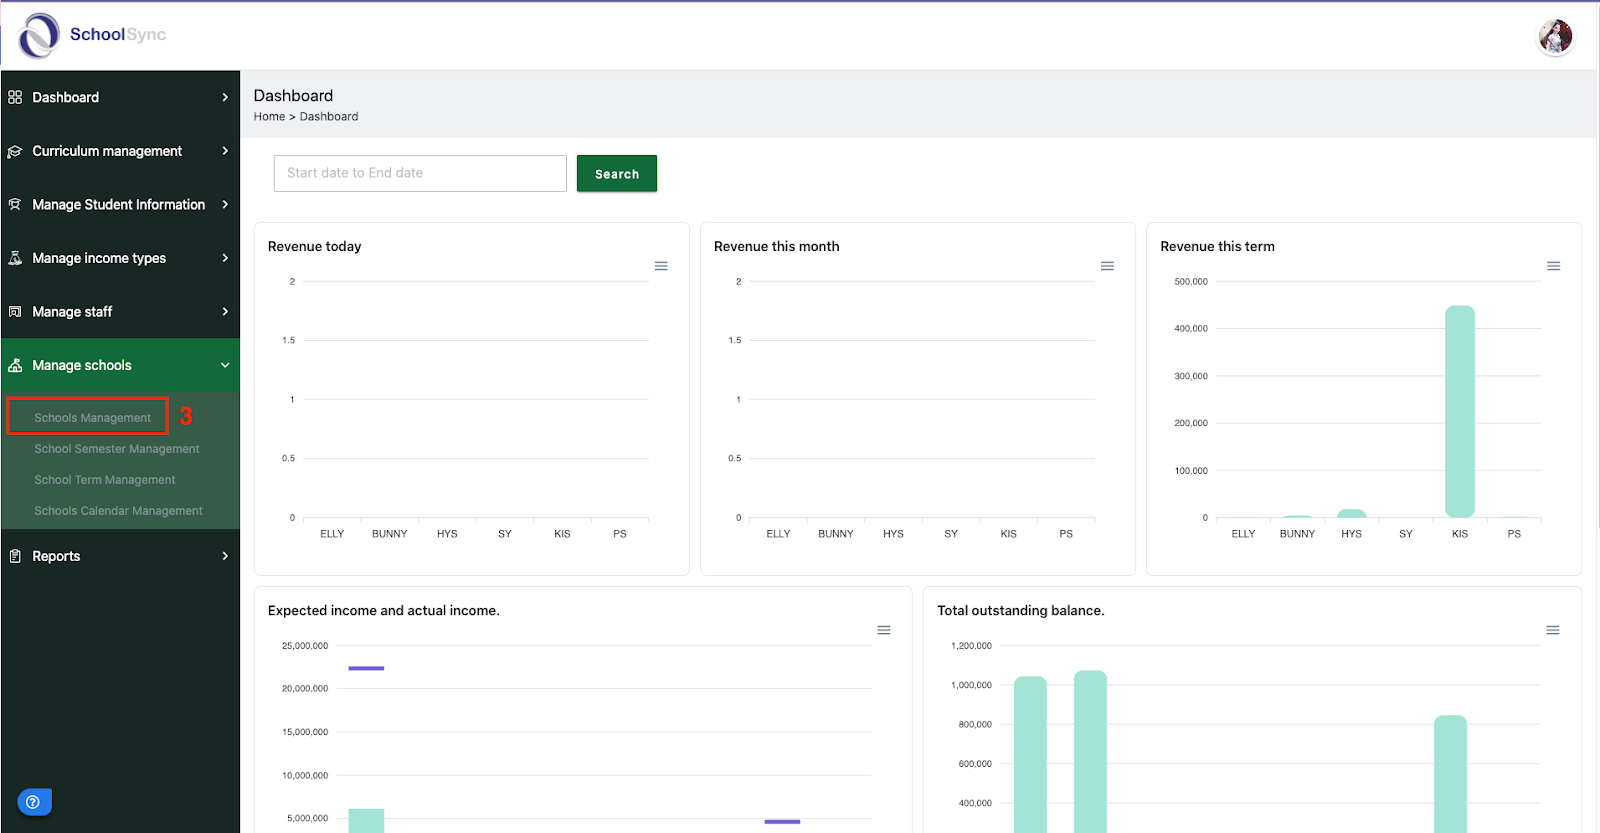Open Total outstanding balance chart menu icon

click(x=1553, y=630)
